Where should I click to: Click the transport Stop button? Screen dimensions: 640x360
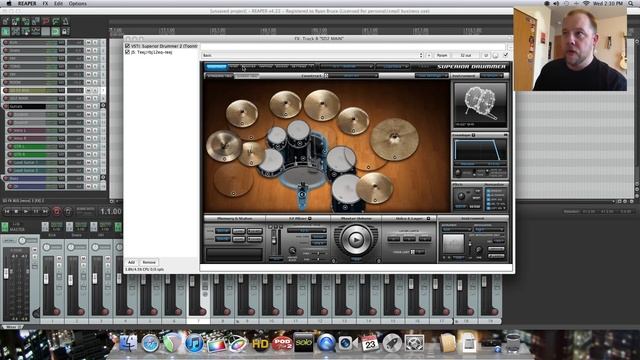pos(16,211)
